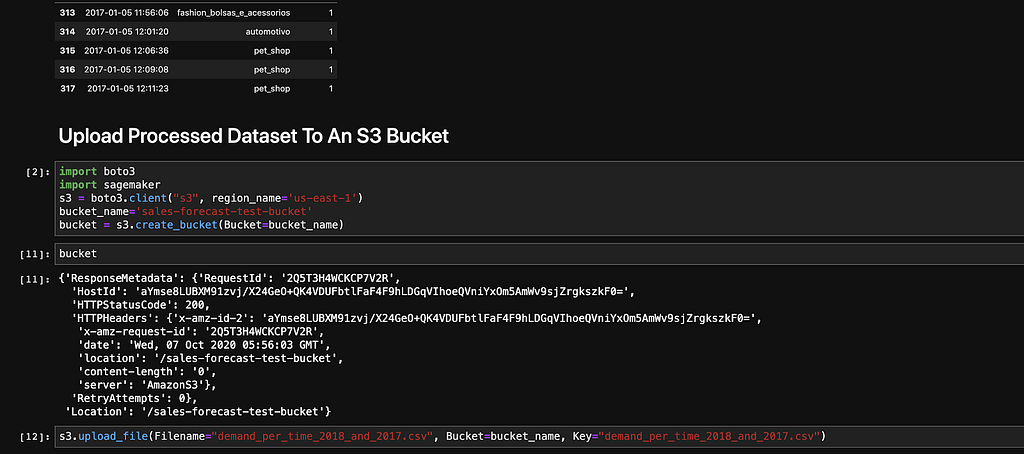
Task: Click the s3.create_bucket line
Action: click(201, 225)
